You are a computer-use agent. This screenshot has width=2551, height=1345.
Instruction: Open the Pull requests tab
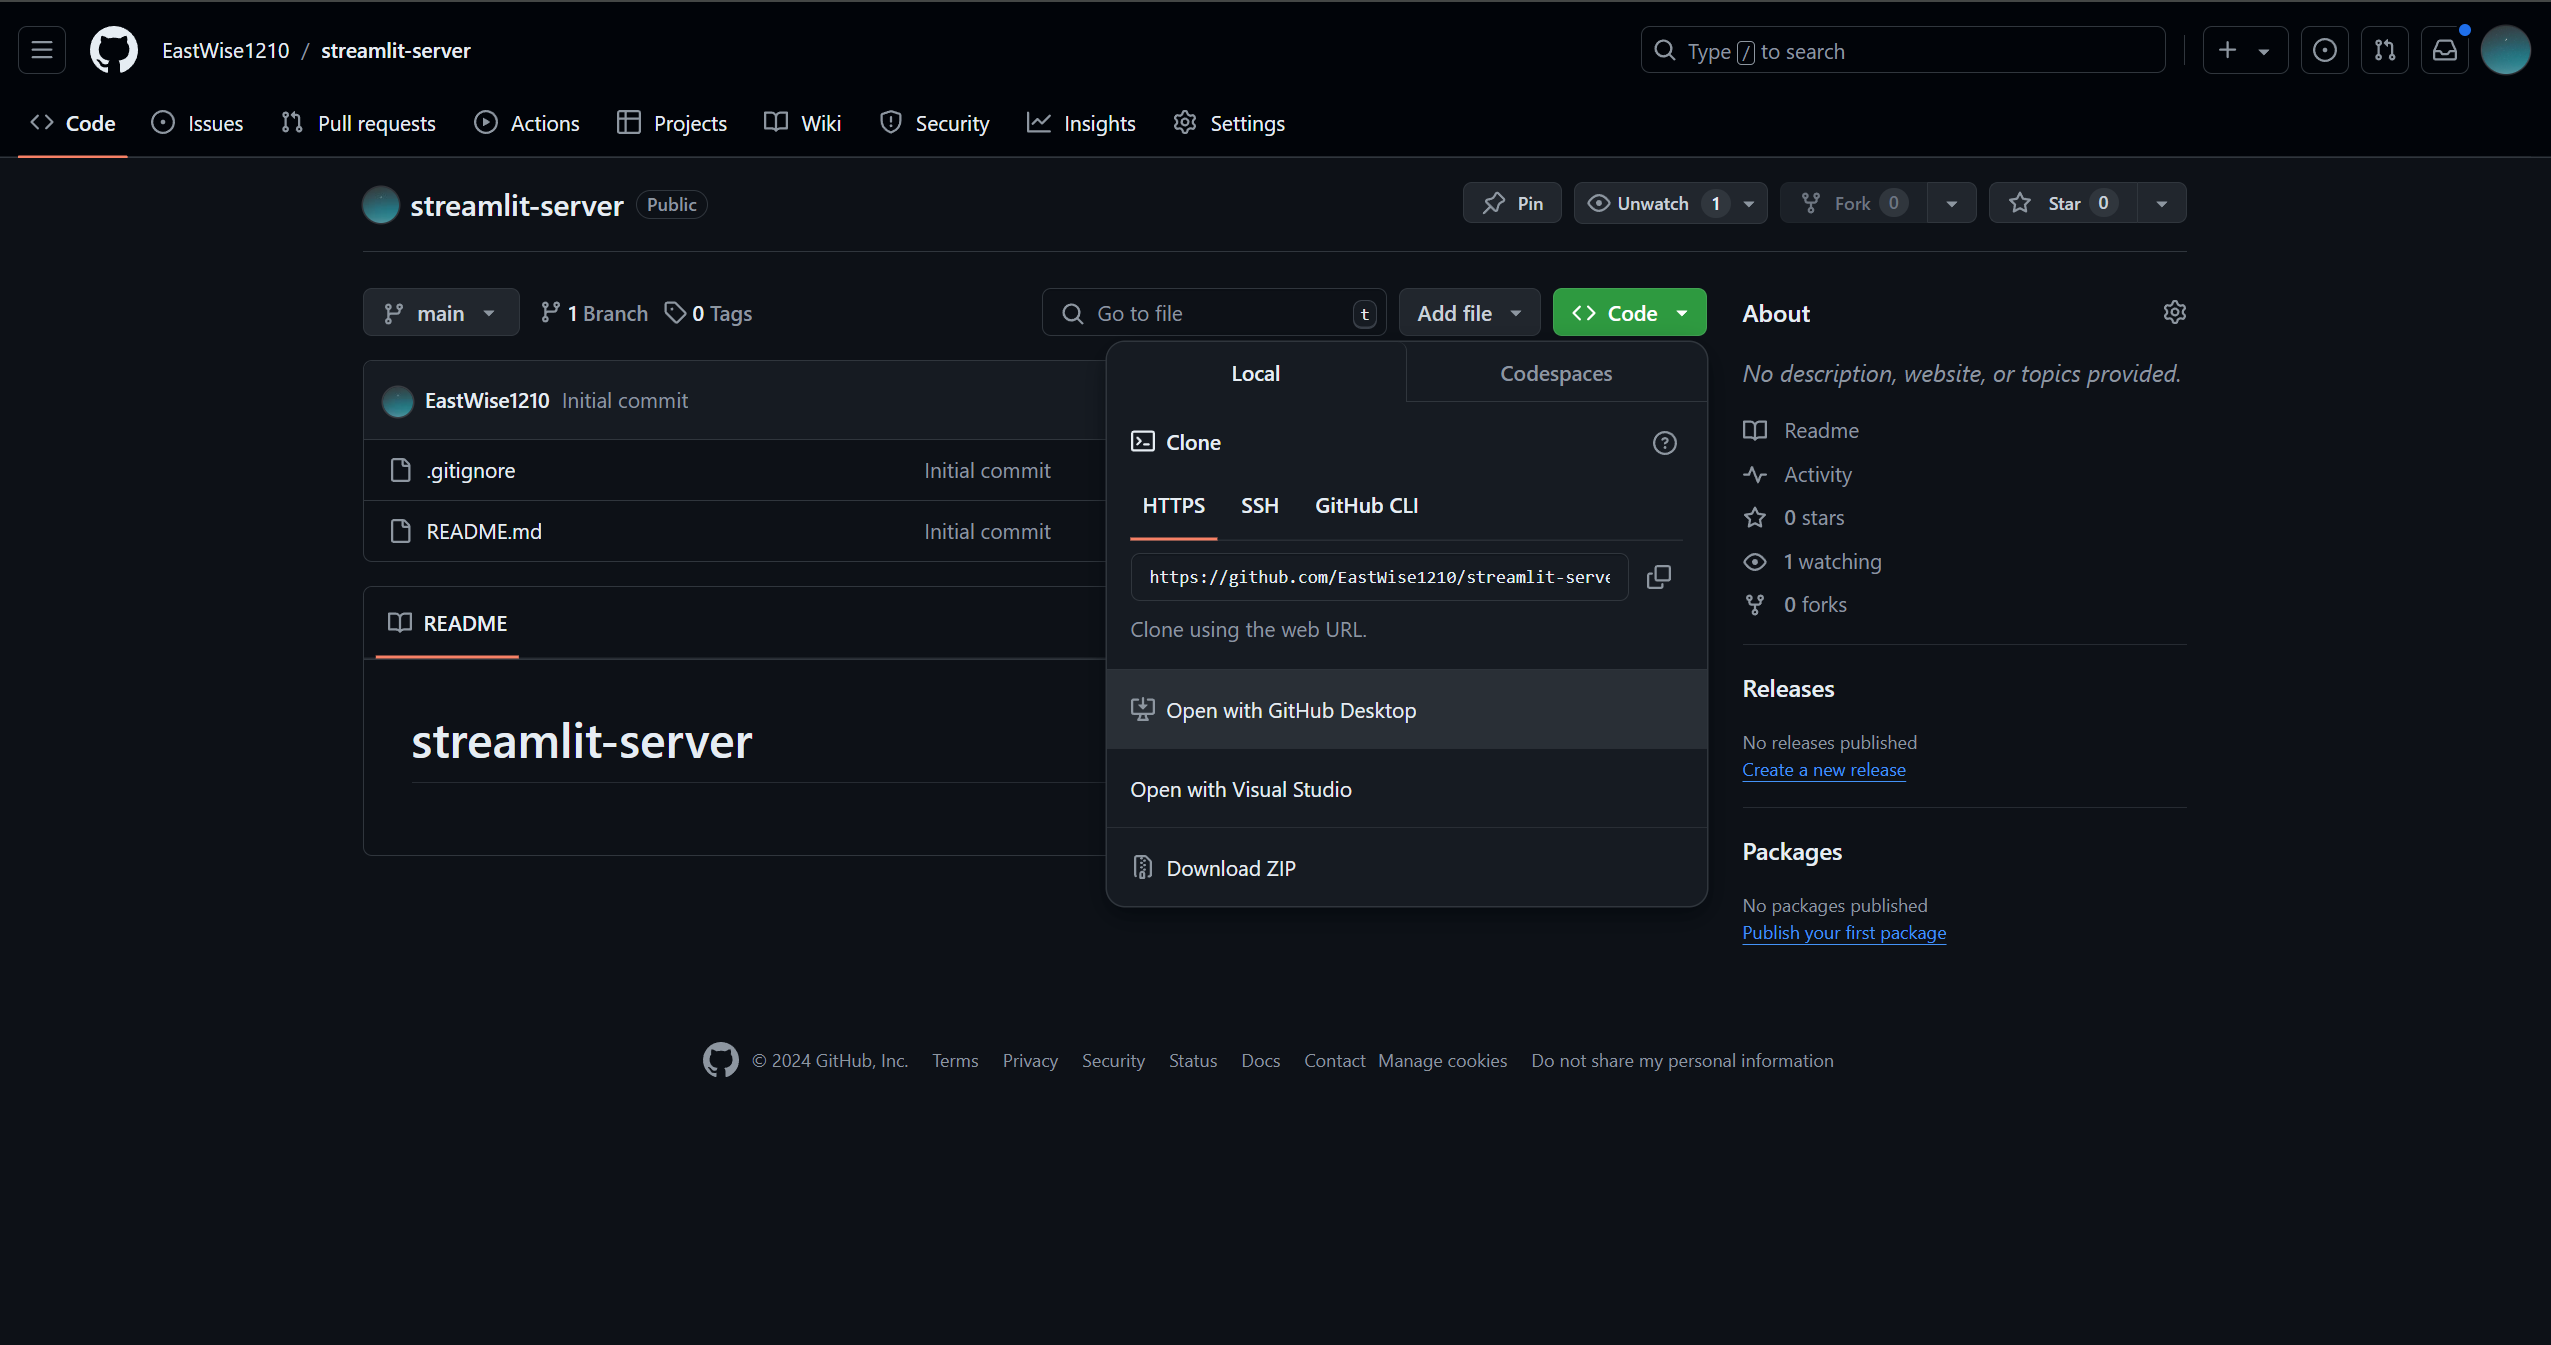[x=358, y=123]
